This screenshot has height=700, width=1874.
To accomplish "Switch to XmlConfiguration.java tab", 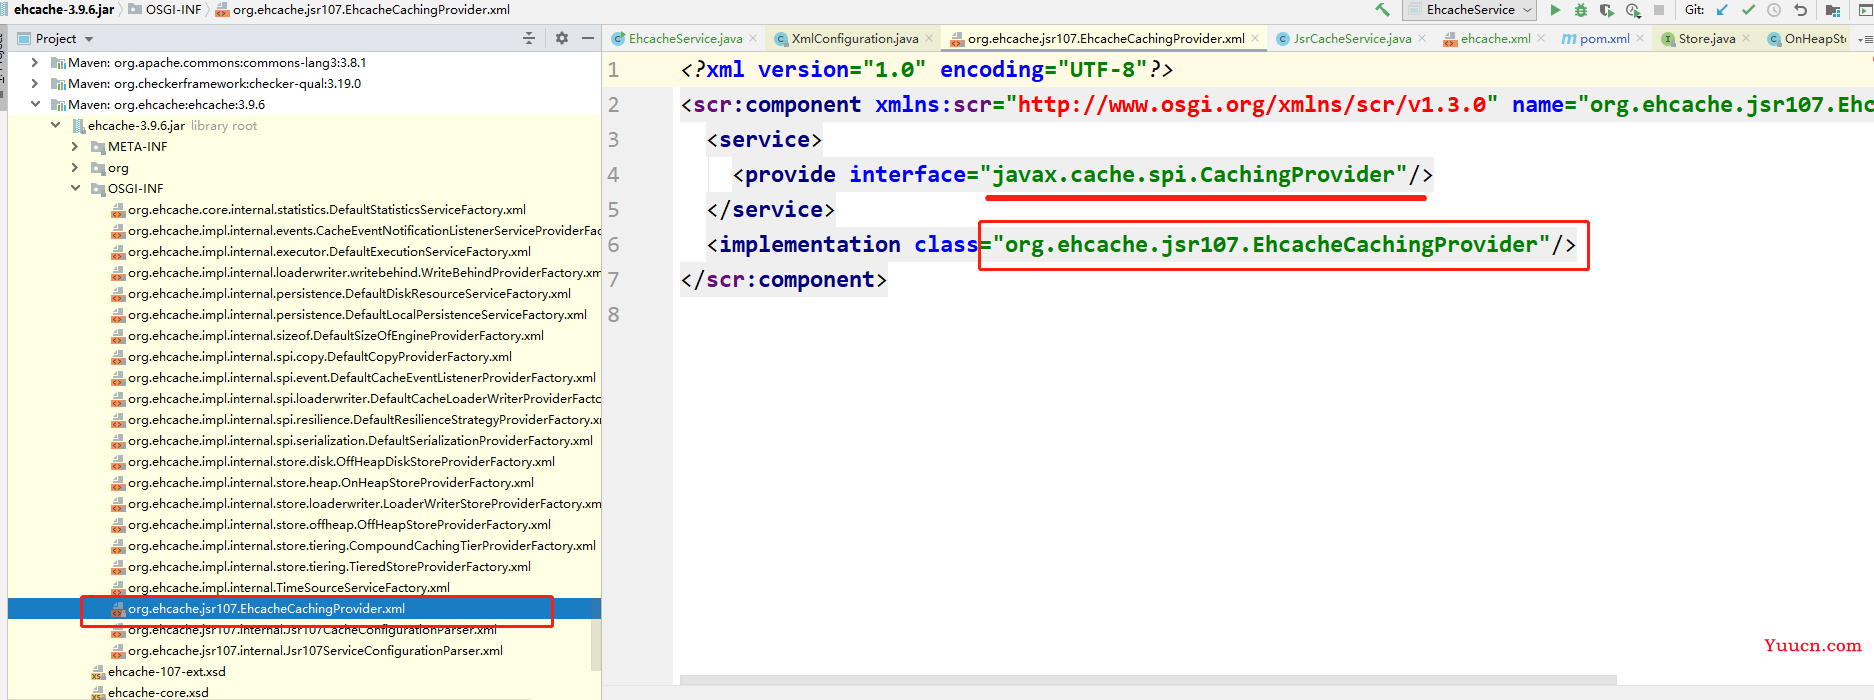I will point(855,39).
